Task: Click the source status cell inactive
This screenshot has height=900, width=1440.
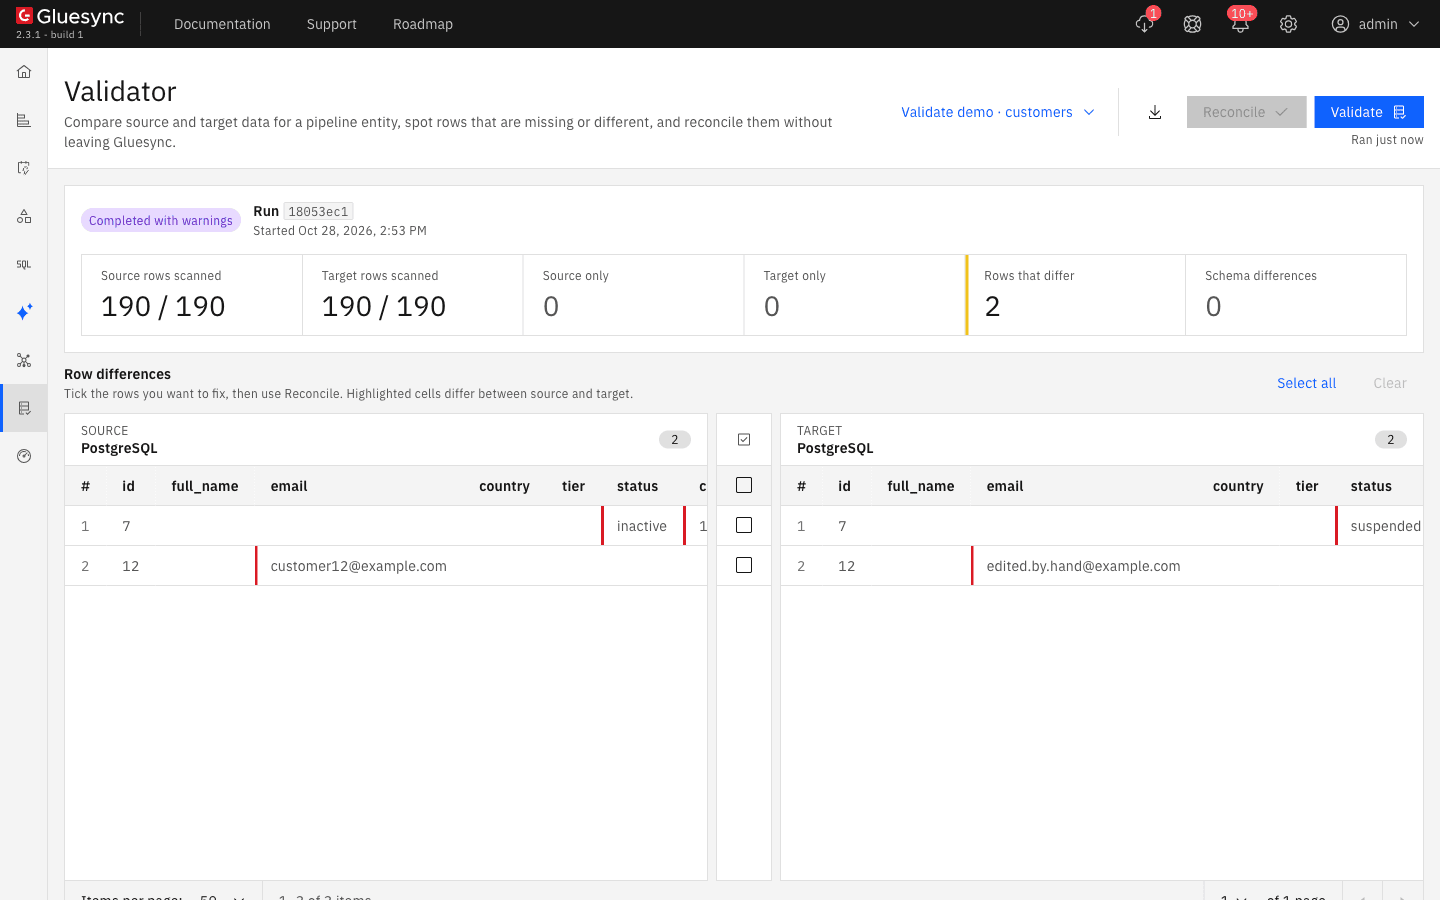Action: click(642, 526)
